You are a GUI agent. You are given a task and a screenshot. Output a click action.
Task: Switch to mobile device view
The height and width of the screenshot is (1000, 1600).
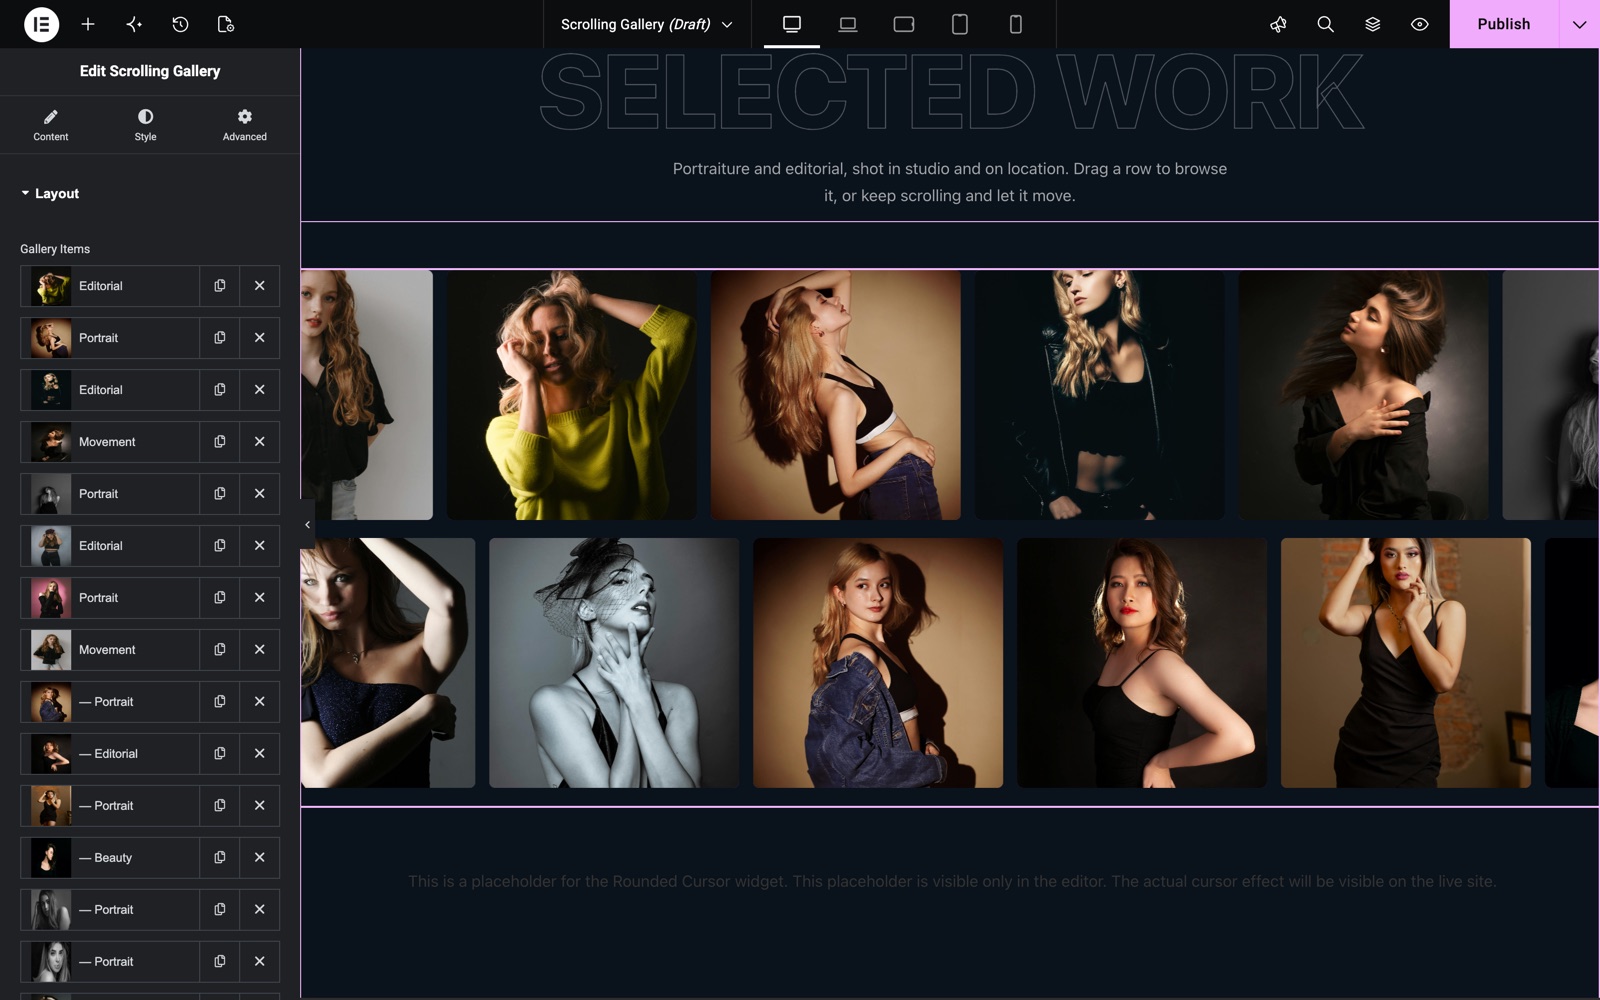tap(1016, 24)
